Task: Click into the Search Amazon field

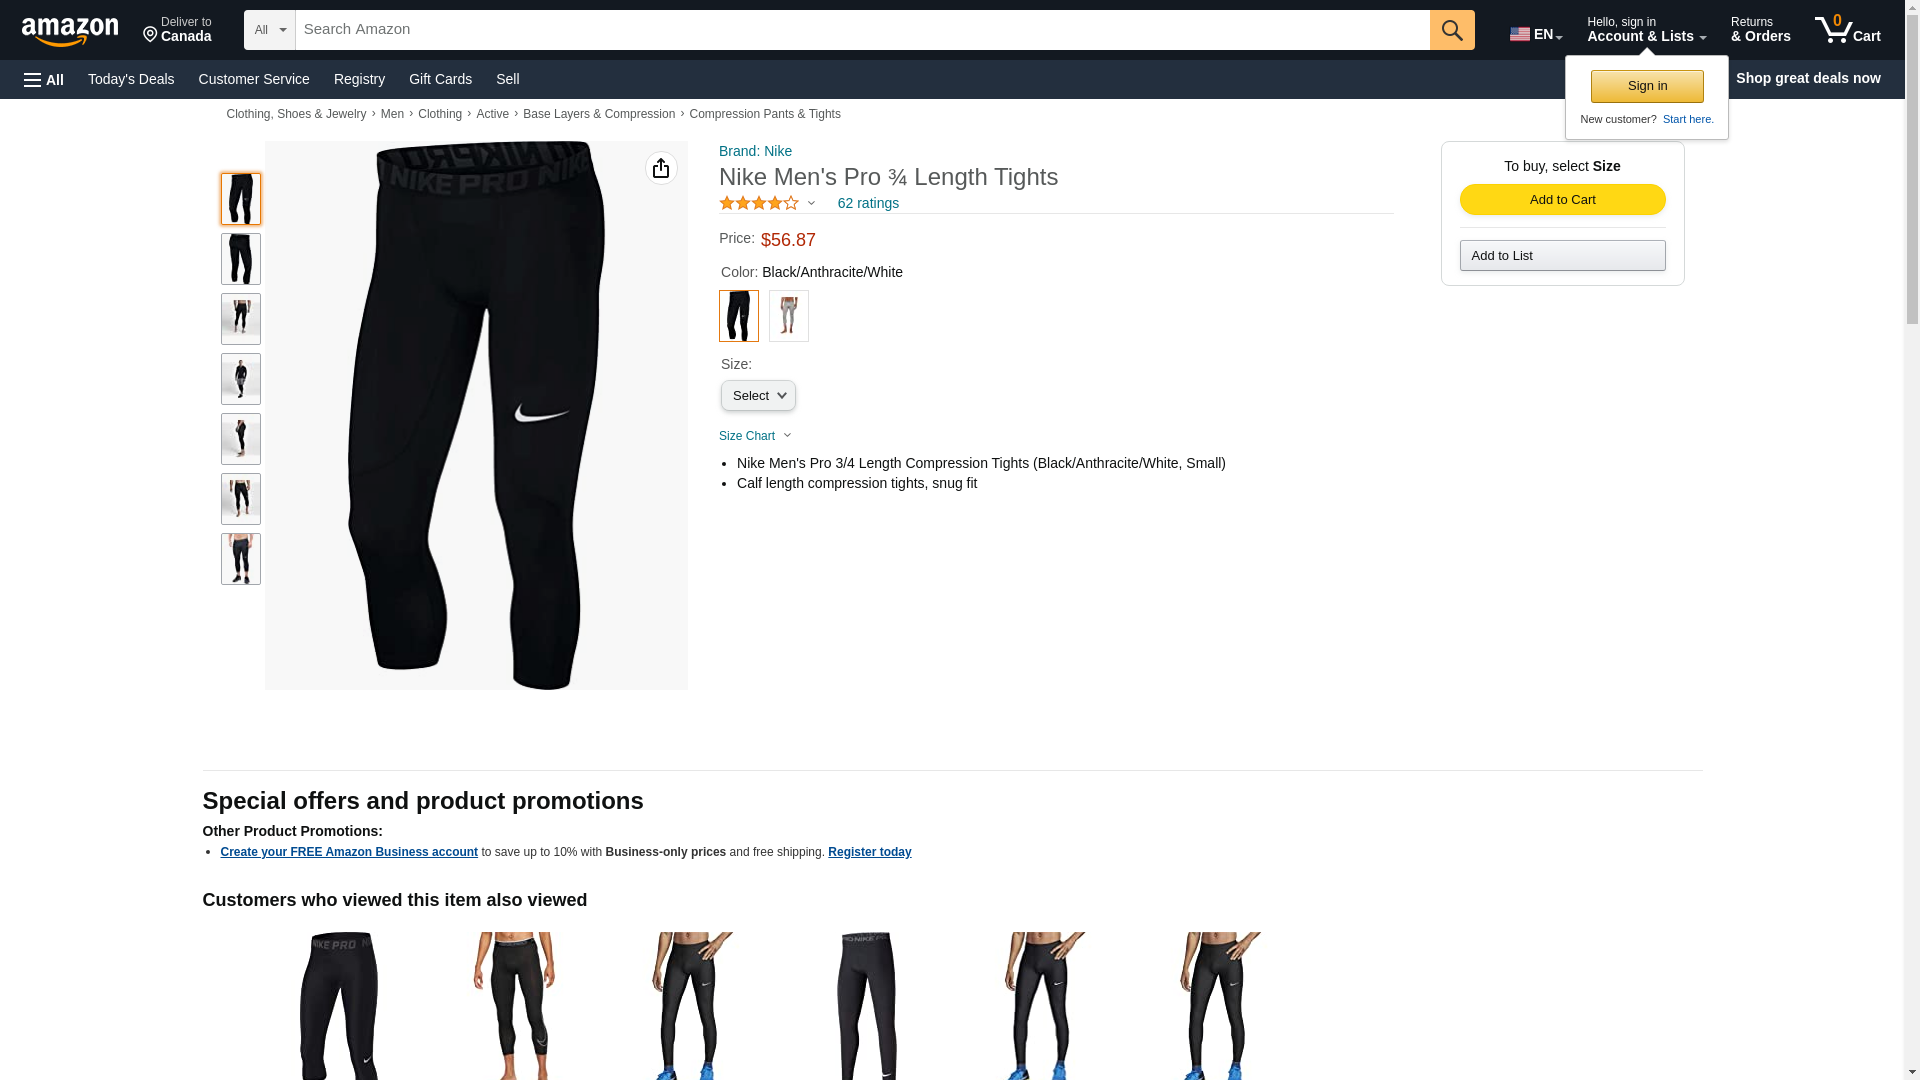Action: point(863,30)
